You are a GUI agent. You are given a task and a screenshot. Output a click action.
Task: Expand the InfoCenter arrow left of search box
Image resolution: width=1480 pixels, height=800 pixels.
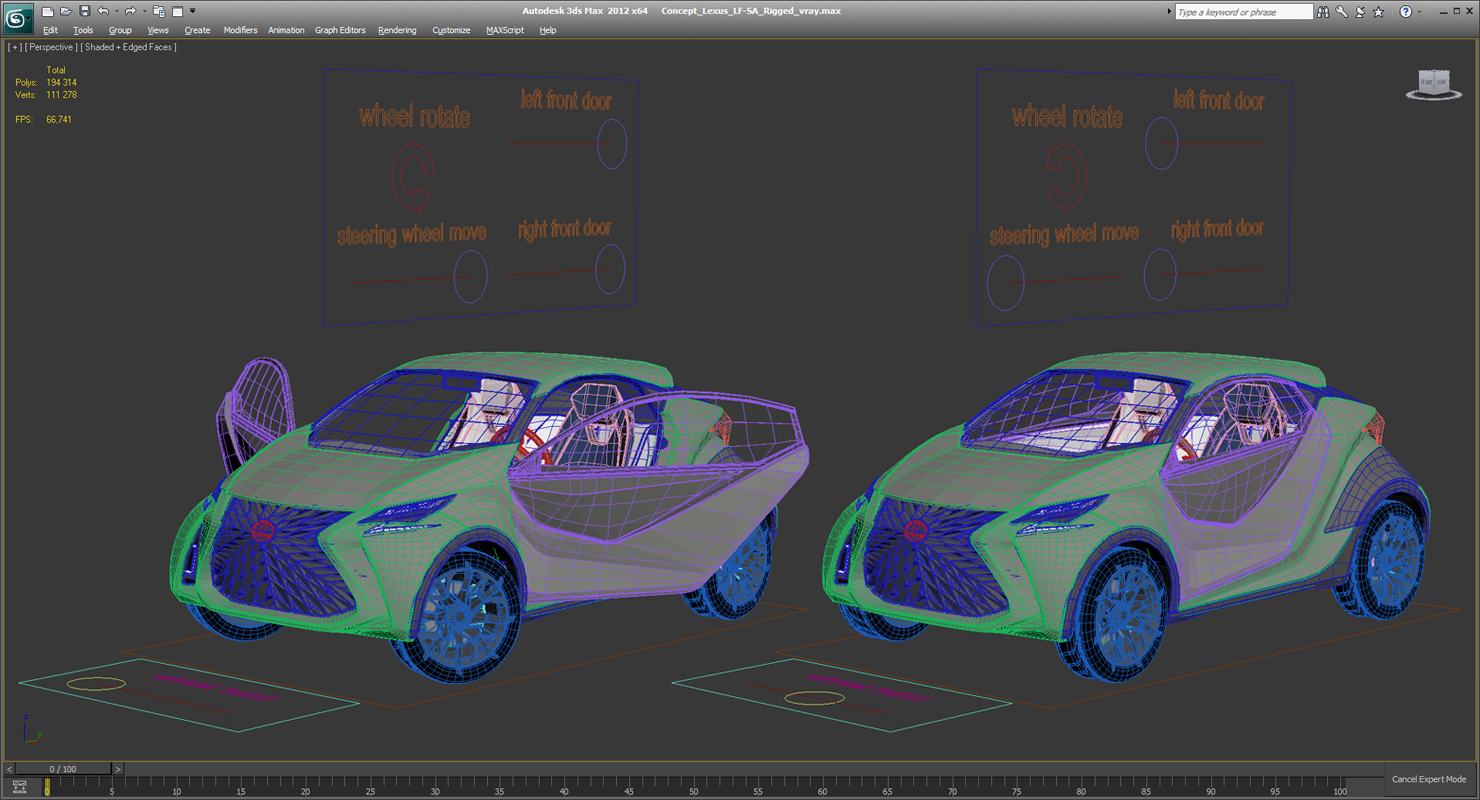[1170, 12]
